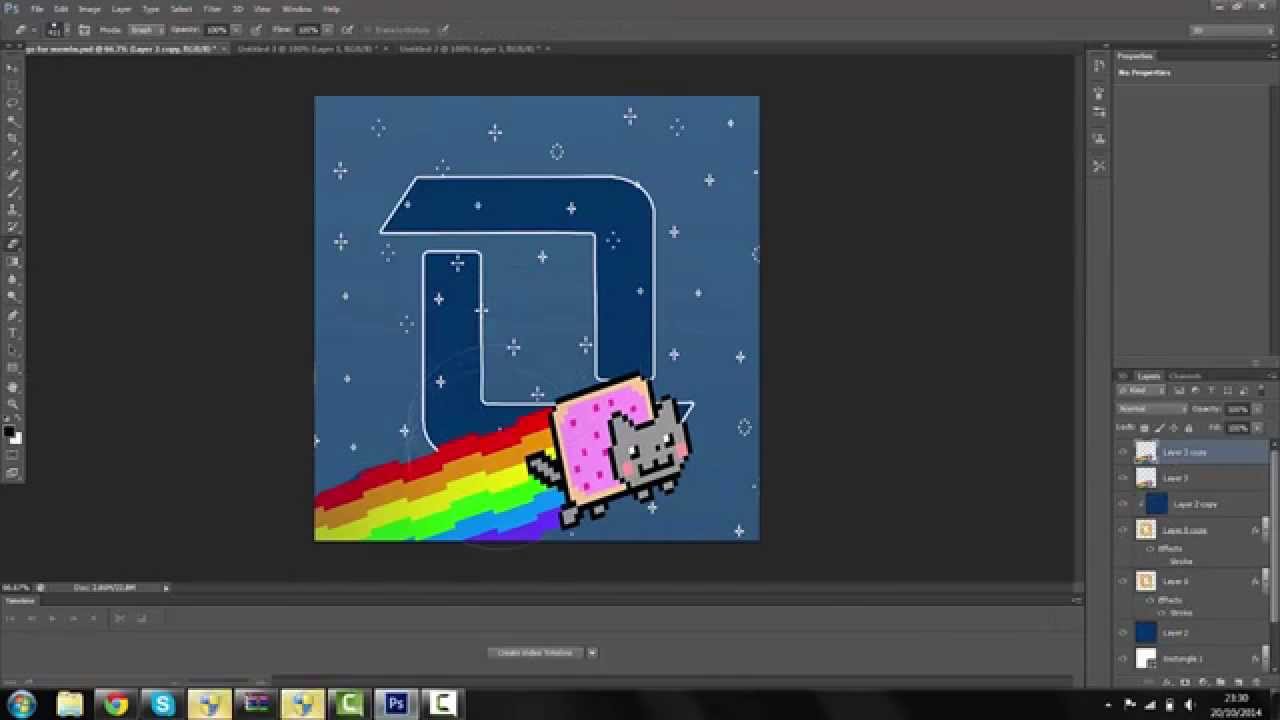Image resolution: width=1280 pixels, height=720 pixels.
Task: Click create new layer icon
Action: click(x=1238, y=682)
